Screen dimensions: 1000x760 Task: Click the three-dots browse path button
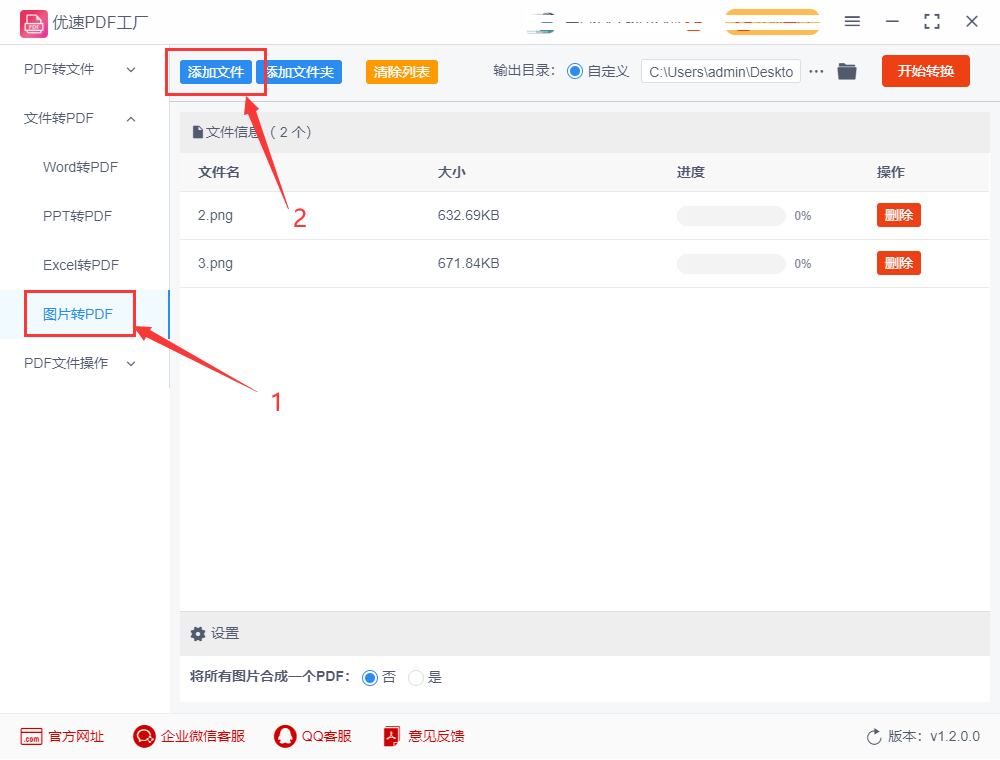[816, 71]
